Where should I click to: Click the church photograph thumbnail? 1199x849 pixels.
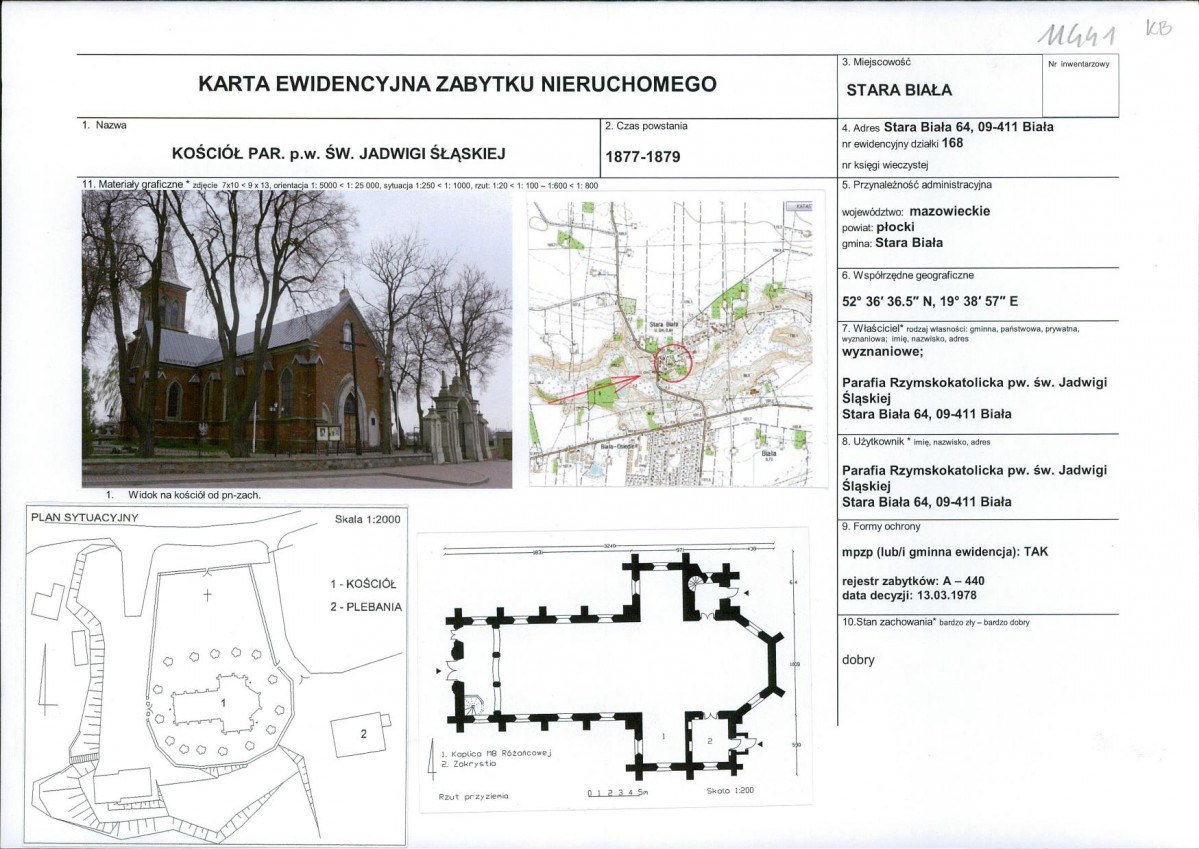click(297, 339)
